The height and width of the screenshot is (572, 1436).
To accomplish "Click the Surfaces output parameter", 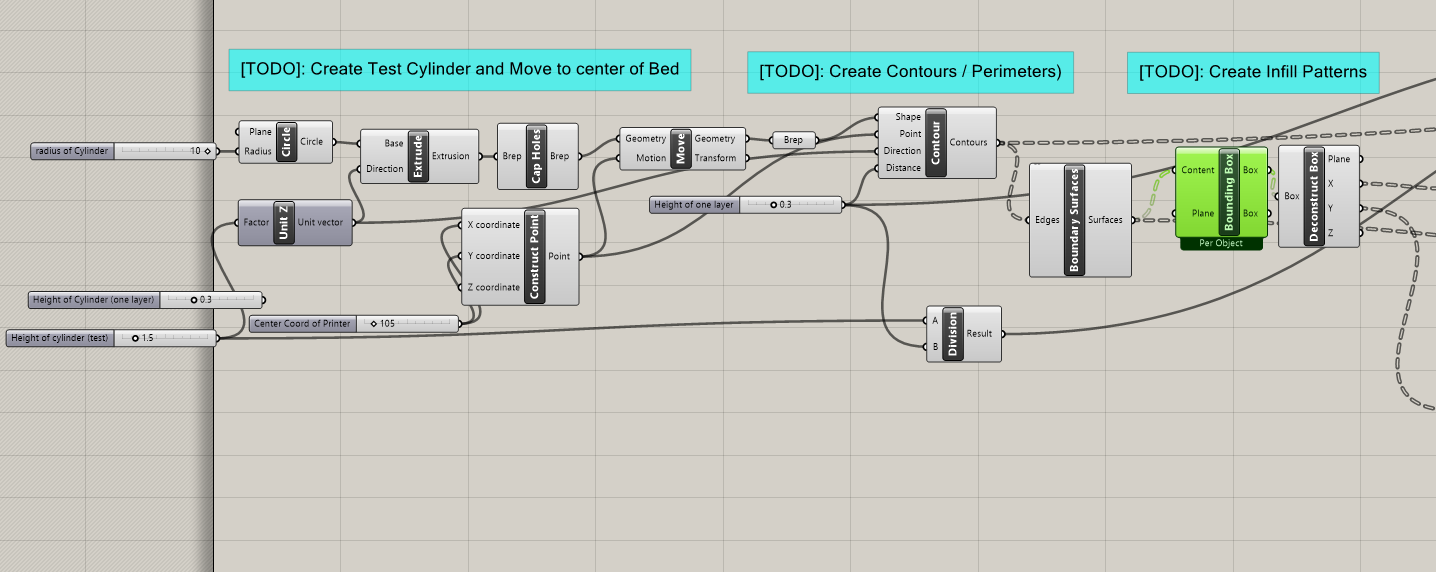I will point(1105,220).
